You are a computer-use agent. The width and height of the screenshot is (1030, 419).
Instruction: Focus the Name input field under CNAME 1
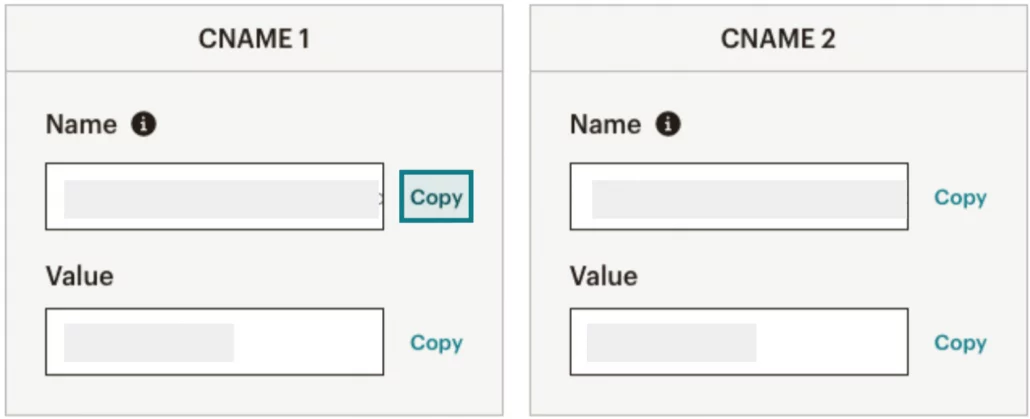click(215, 196)
